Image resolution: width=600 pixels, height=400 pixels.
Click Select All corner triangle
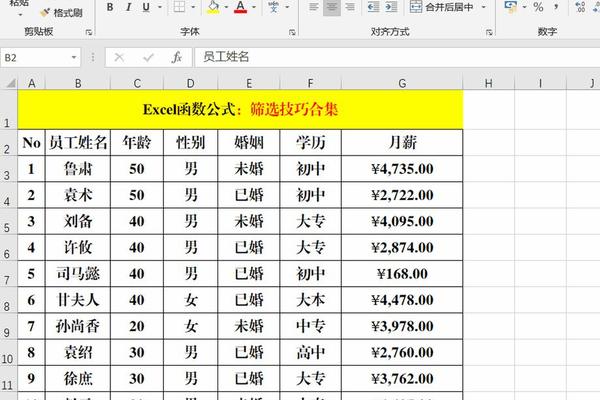coord(9,83)
